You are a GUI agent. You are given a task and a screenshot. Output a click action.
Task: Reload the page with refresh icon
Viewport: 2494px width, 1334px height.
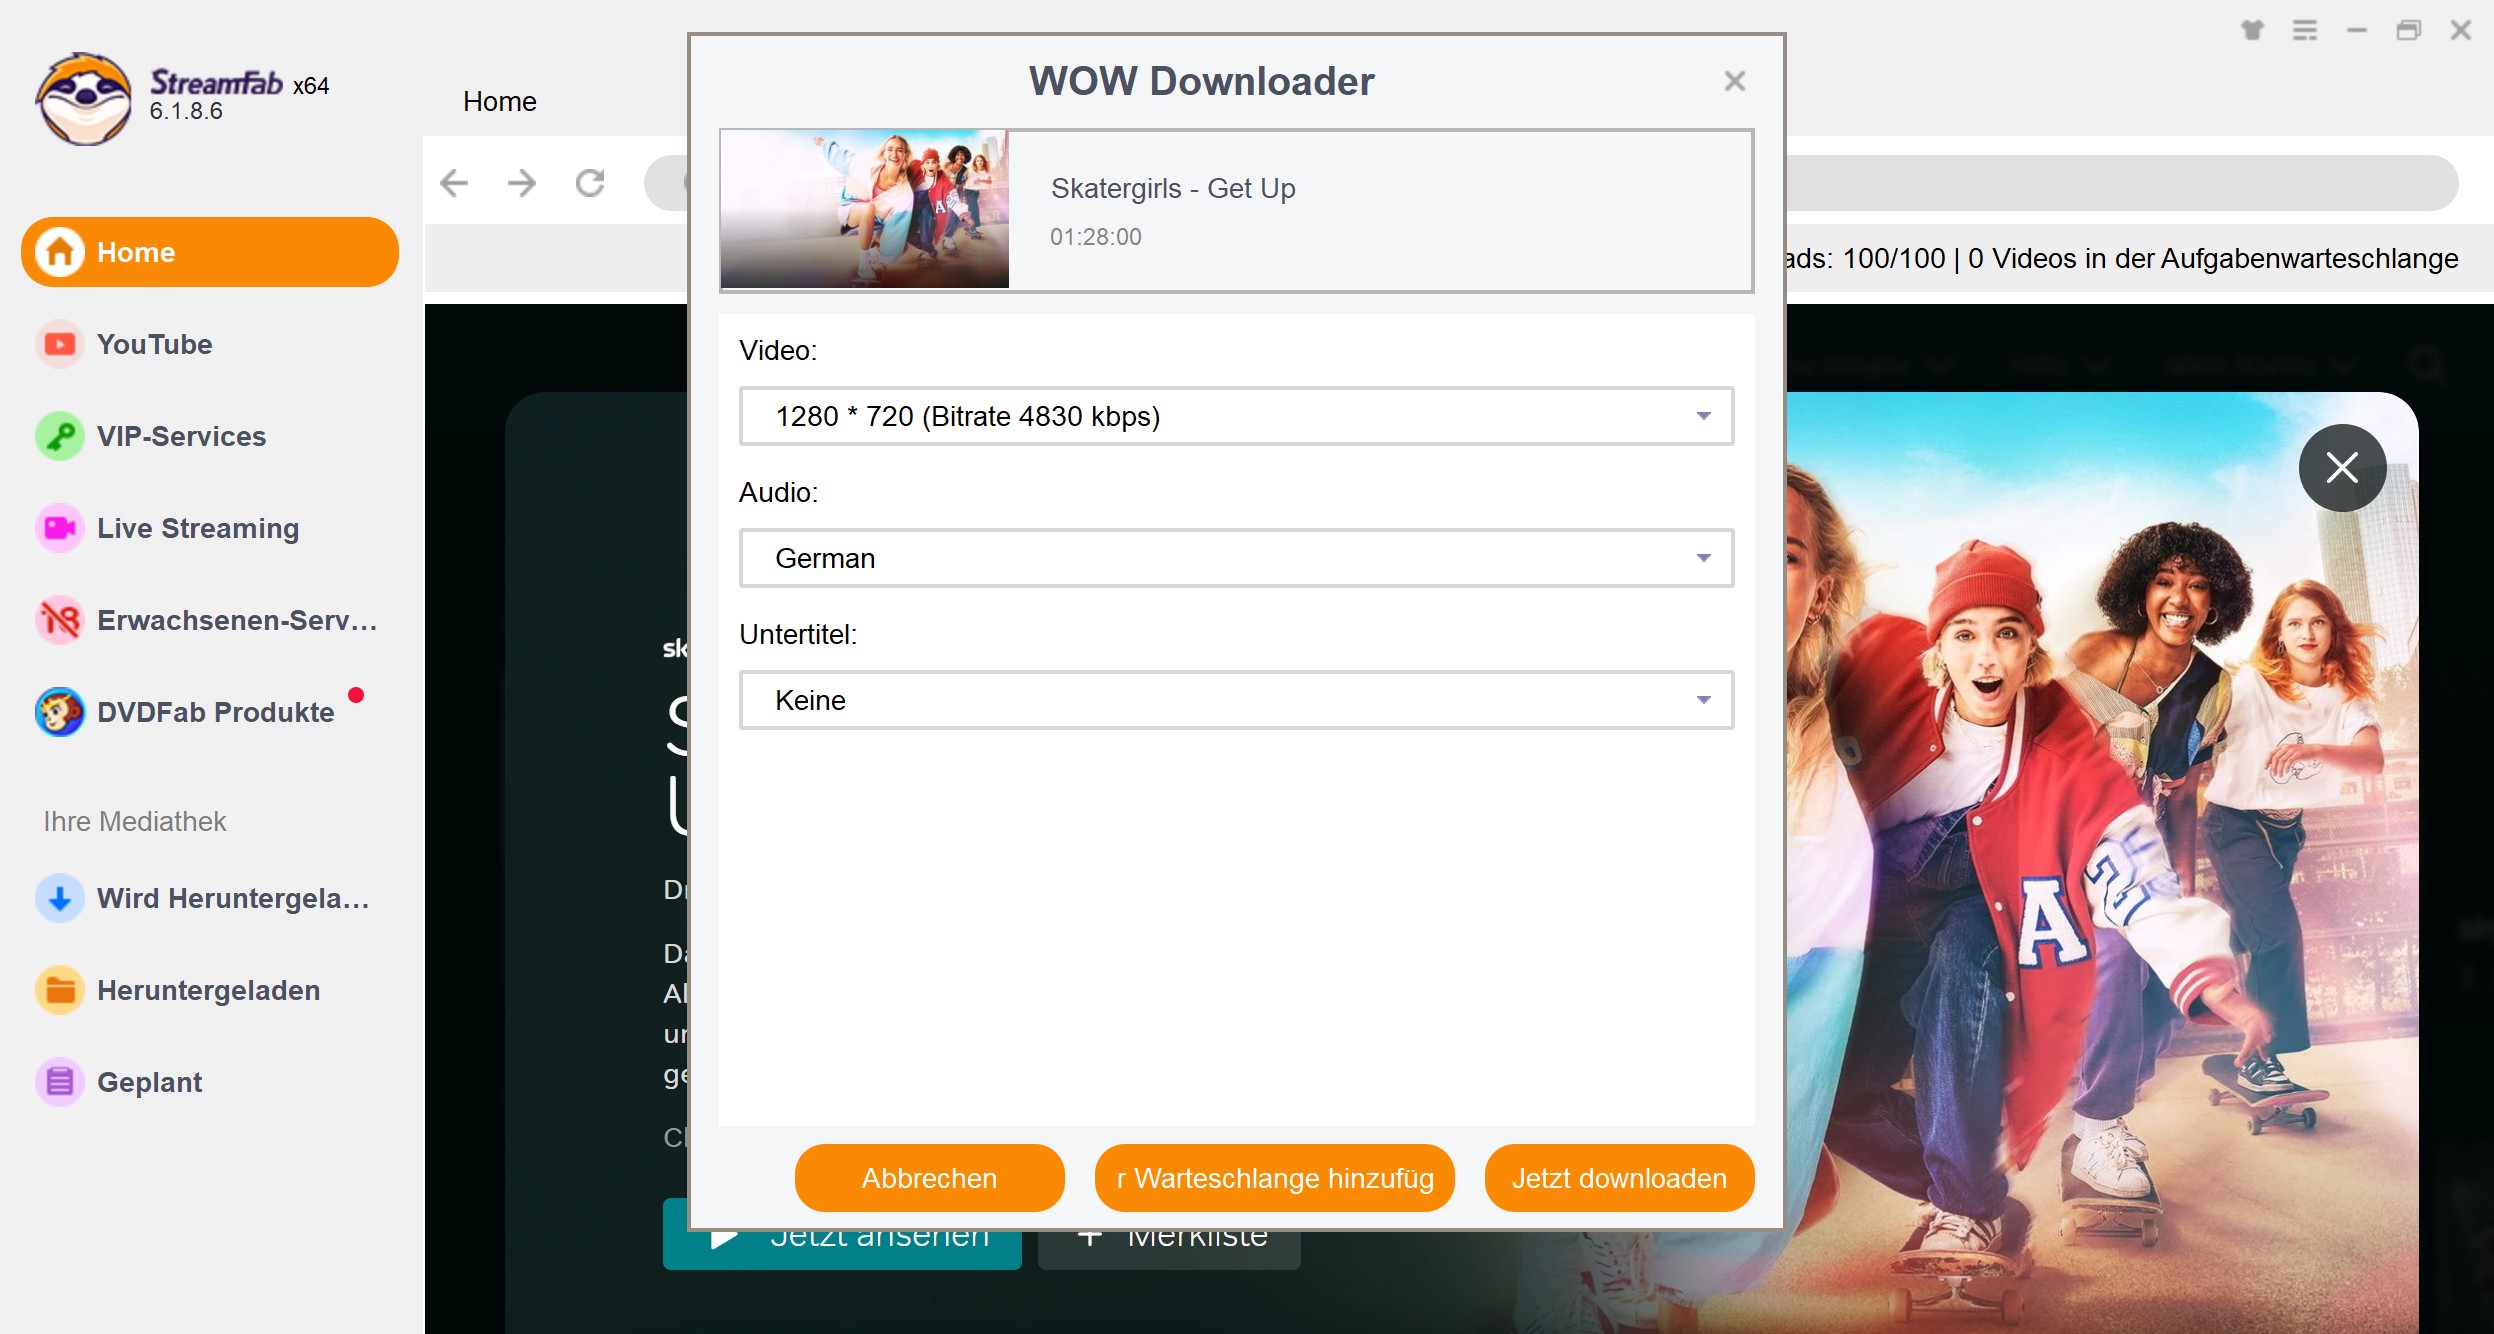(x=590, y=183)
